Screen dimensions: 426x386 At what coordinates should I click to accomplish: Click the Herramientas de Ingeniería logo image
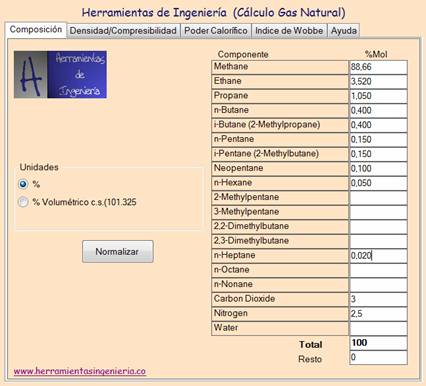tap(60, 74)
